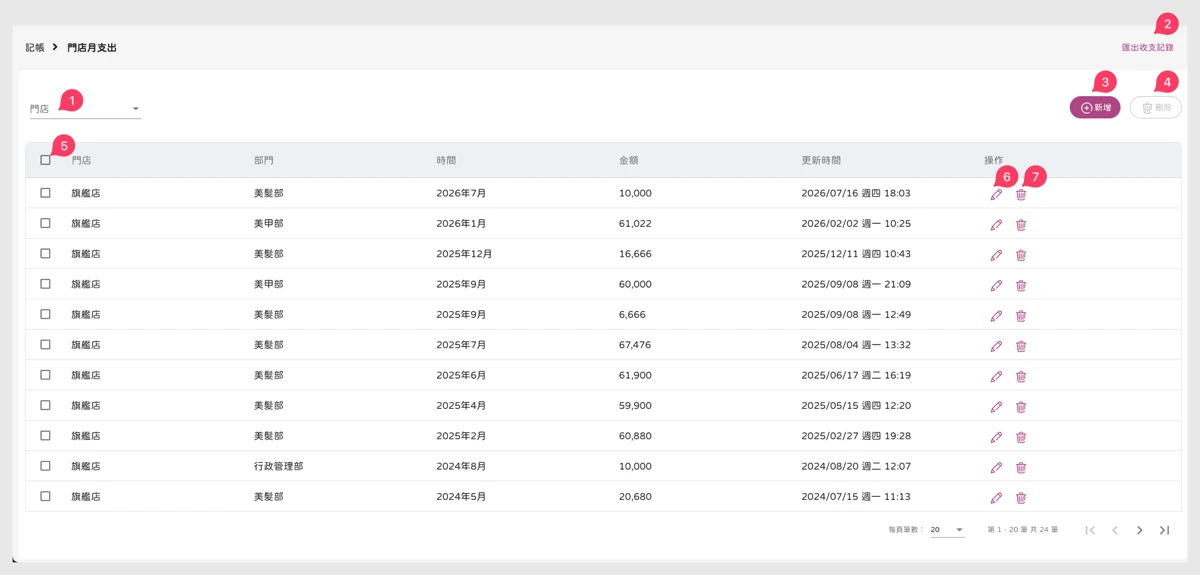Viewport: 1200px width, 575px height.
Task: Delete the 2025年2月 record
Action: click(1021, 437)
